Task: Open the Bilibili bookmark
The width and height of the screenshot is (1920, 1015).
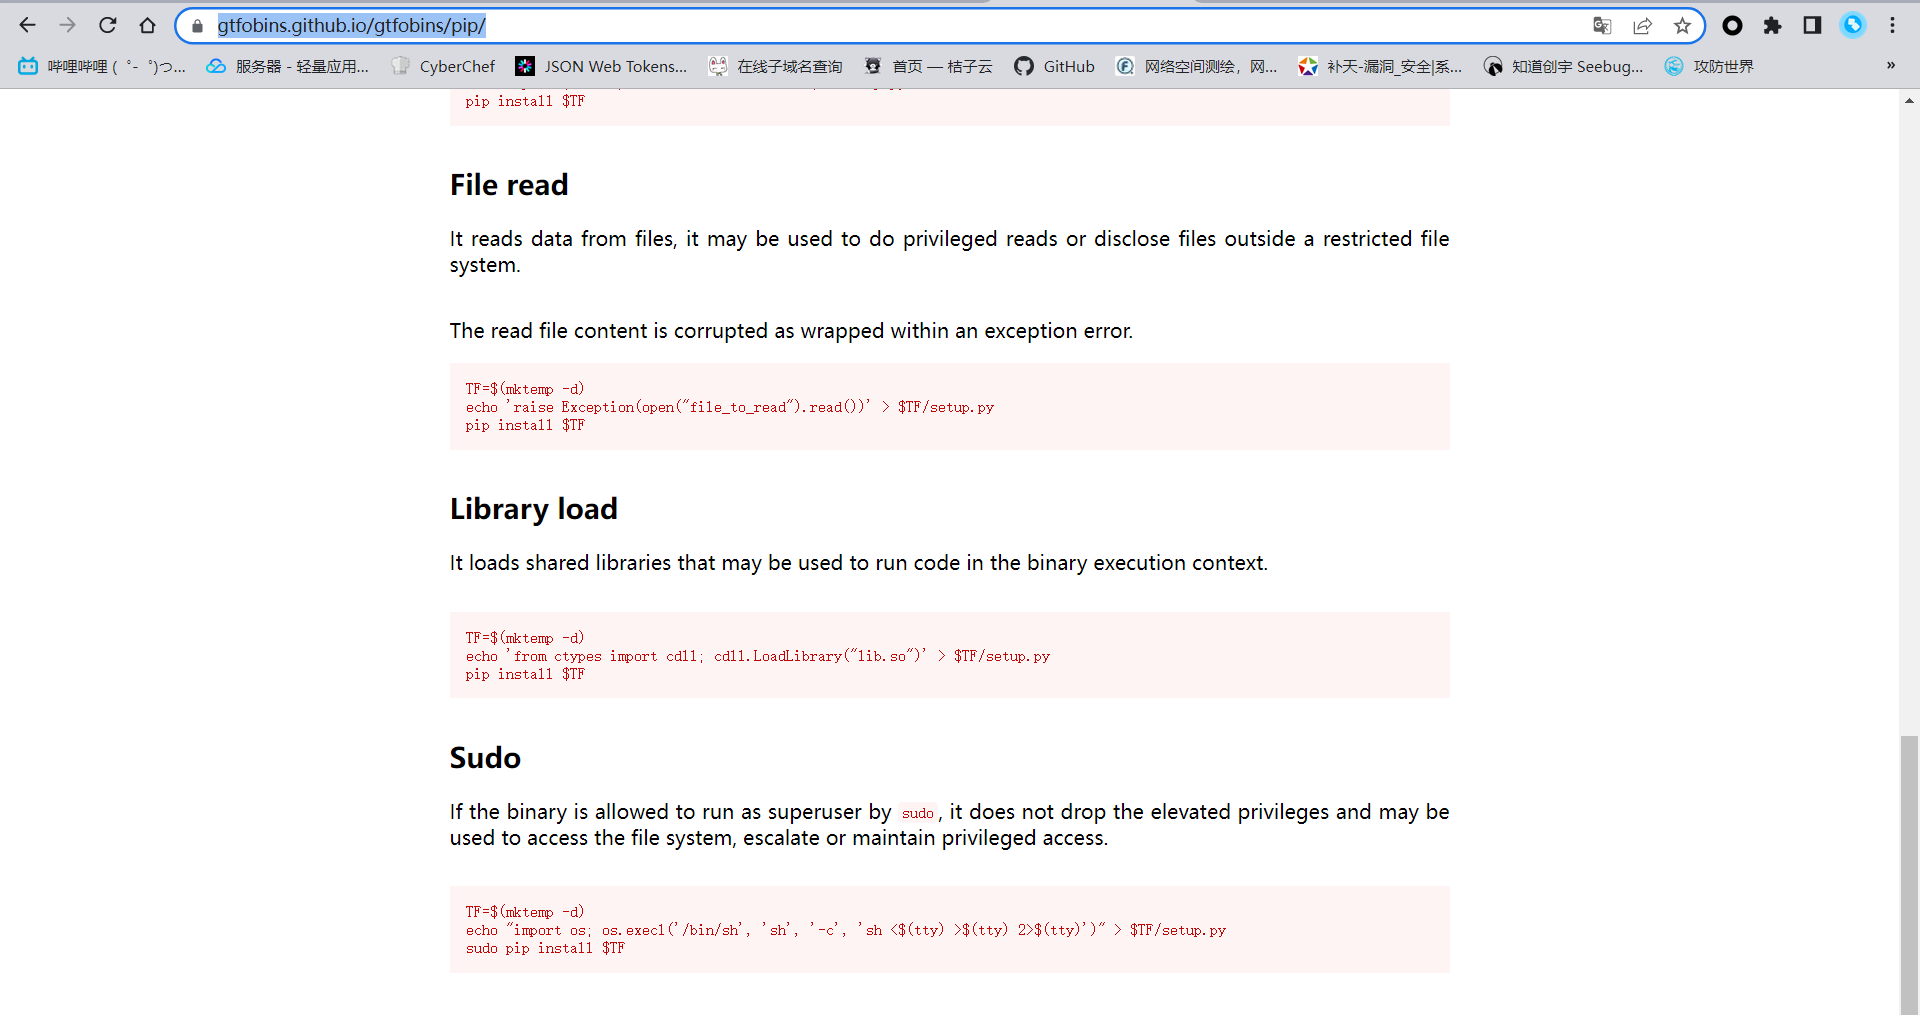Action: click(102, 66)
